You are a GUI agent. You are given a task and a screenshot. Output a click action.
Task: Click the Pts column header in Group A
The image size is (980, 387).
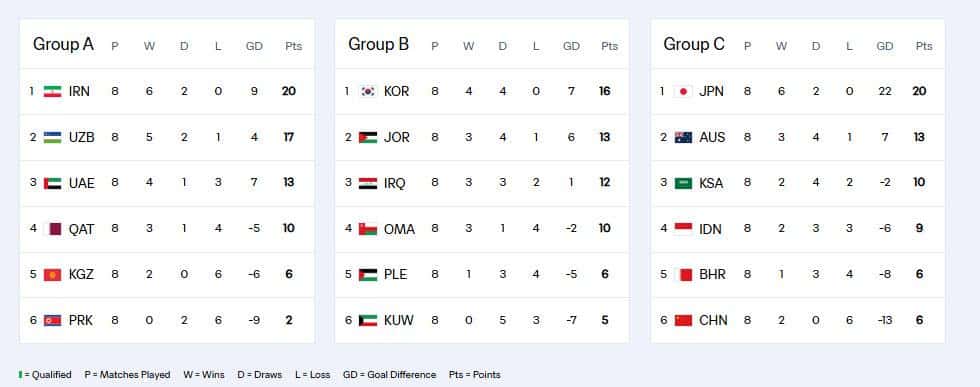(x=294, y=46)
